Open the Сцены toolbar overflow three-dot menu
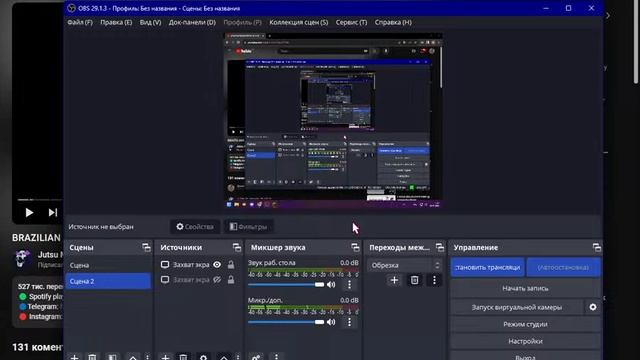This screenshot has width=640, height=360. click(x=148, y=357)
